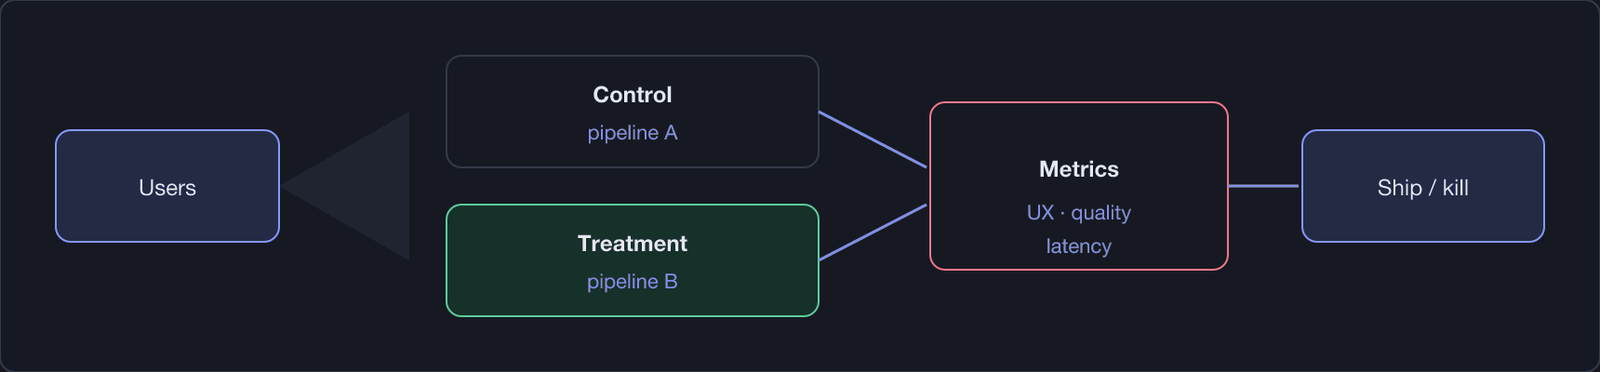Click the connector line from Control to Metrics
Image resolution: width=1600 pixels, height=372 pixels.
pos(873,139)
